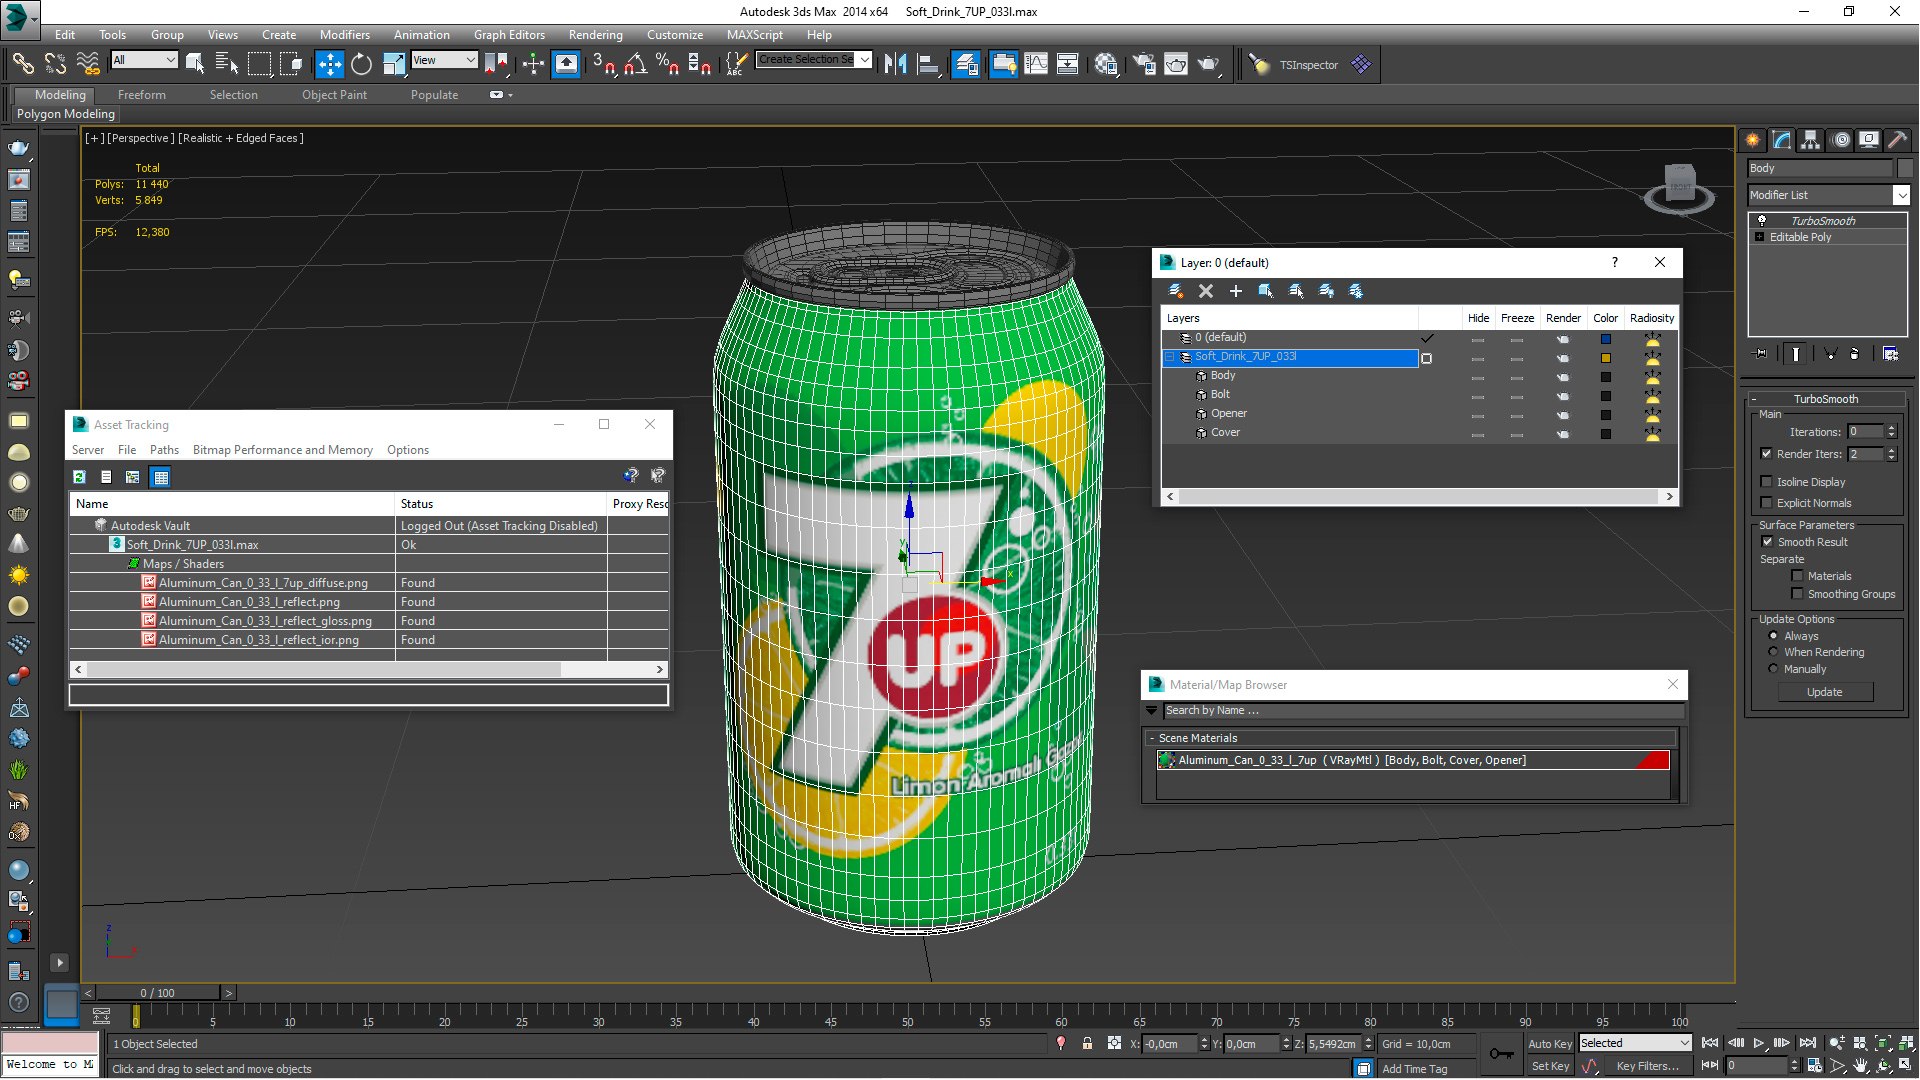Click the TSInspector flashlight icon
Viewport: 1920px width, 1080px height.
tap(1260, 64)
